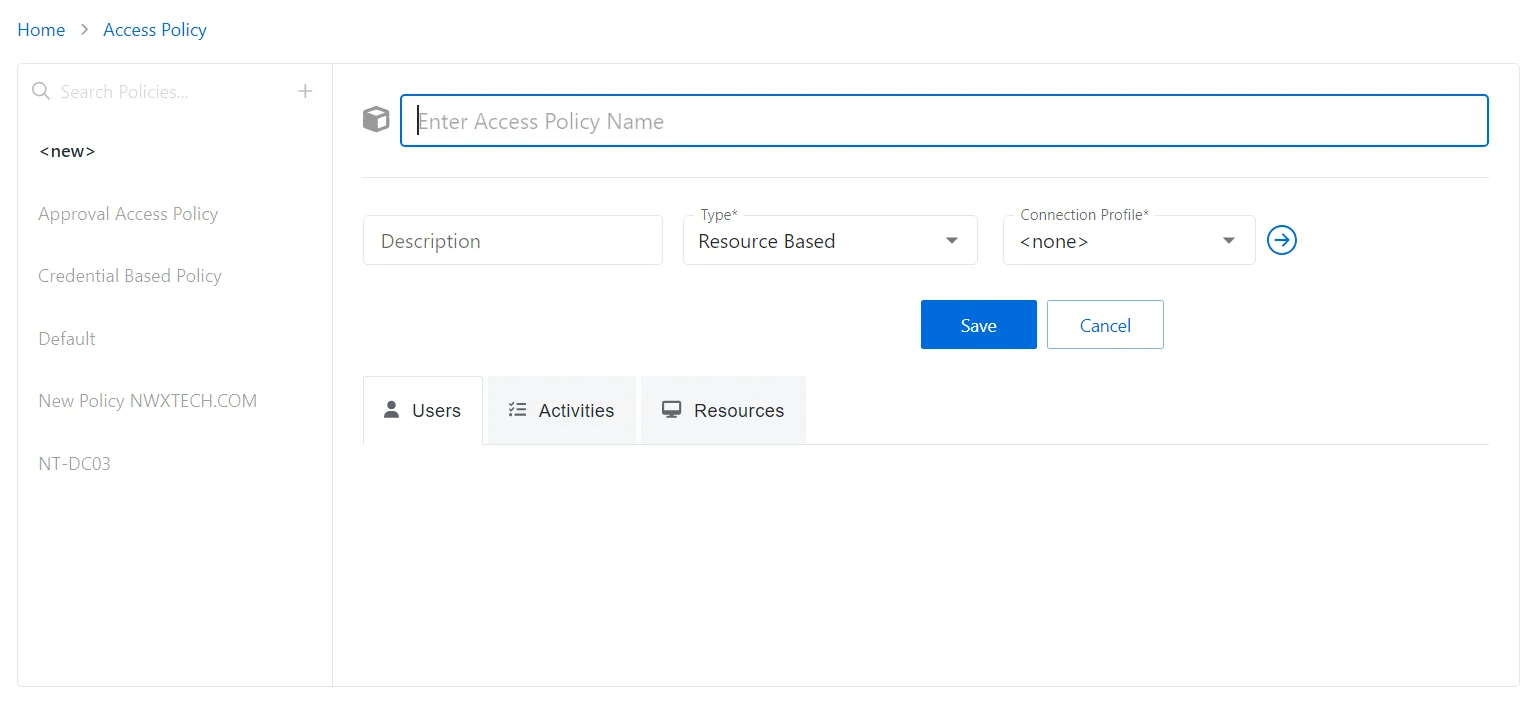The height and width of the screenshot is (704, 1537).
Task: Click the Resources tab monitor icon
Action: [672, 410]
